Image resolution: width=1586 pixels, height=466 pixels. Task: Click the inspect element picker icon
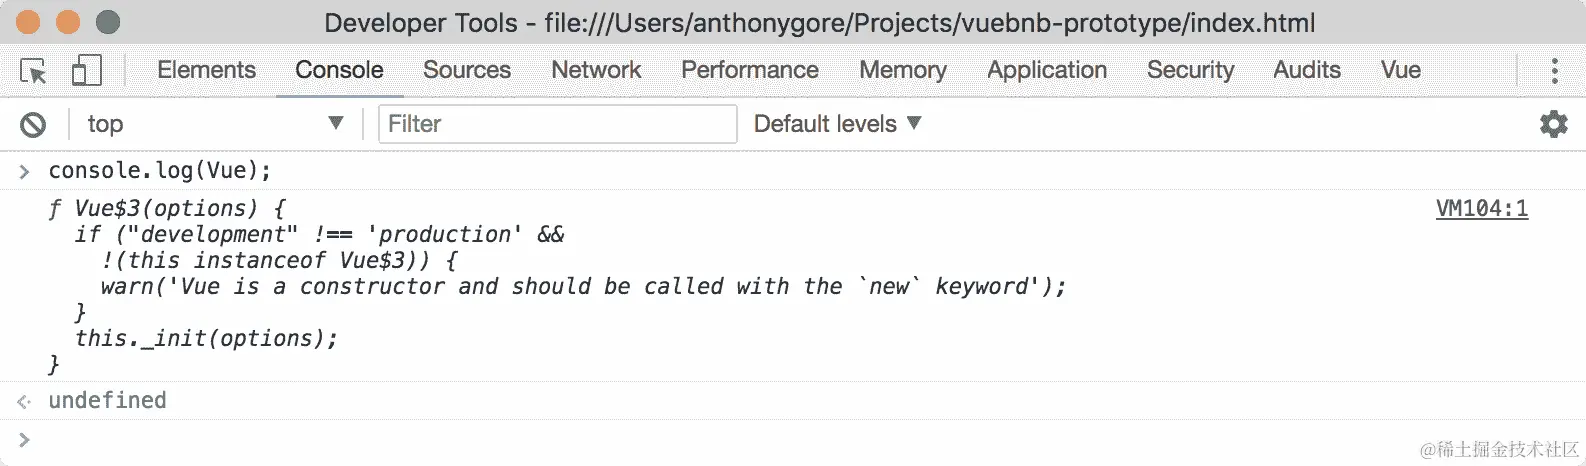coord(33,71)
